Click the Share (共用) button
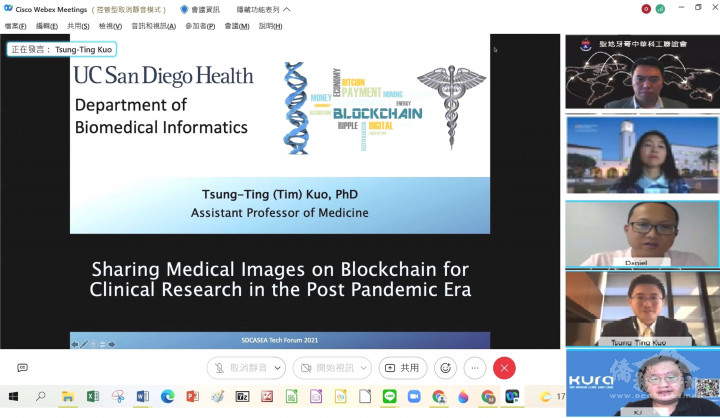This screenshot has height=418, width=720. (x=403, y=368)
